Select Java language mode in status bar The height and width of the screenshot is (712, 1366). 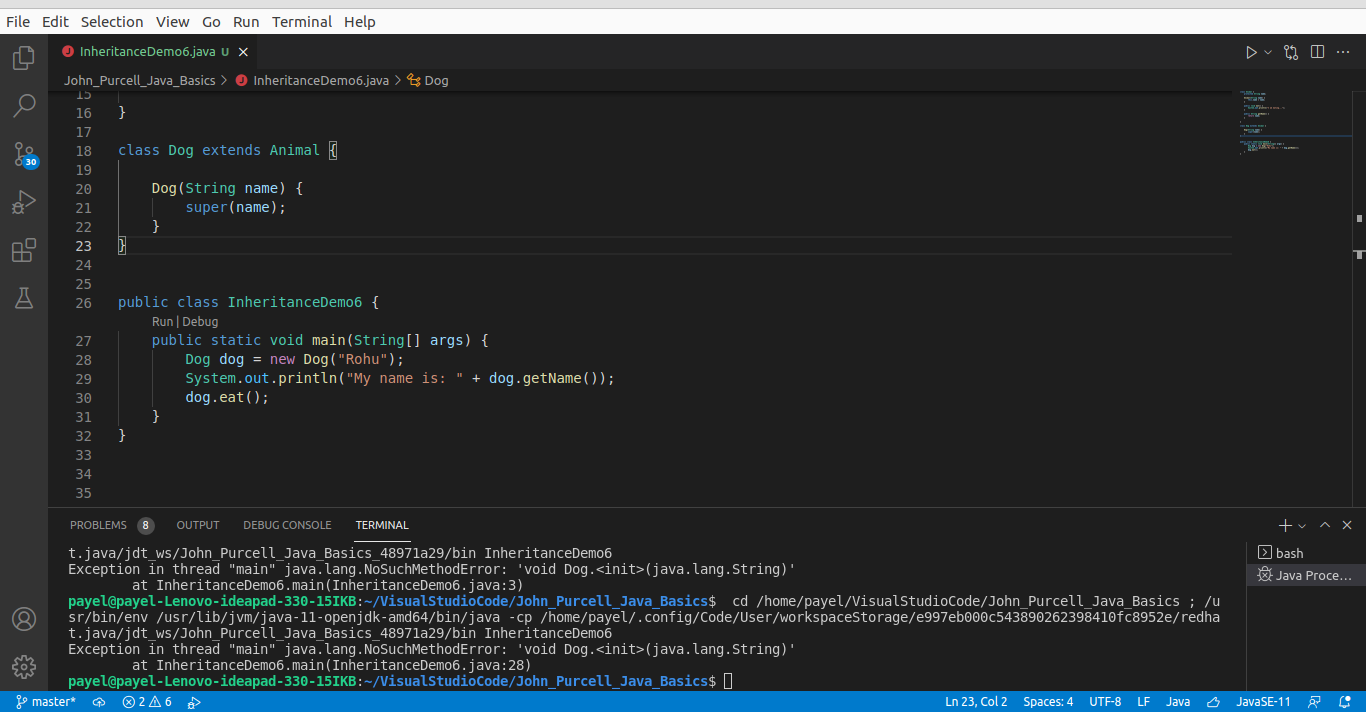[x=1178, y=702]
